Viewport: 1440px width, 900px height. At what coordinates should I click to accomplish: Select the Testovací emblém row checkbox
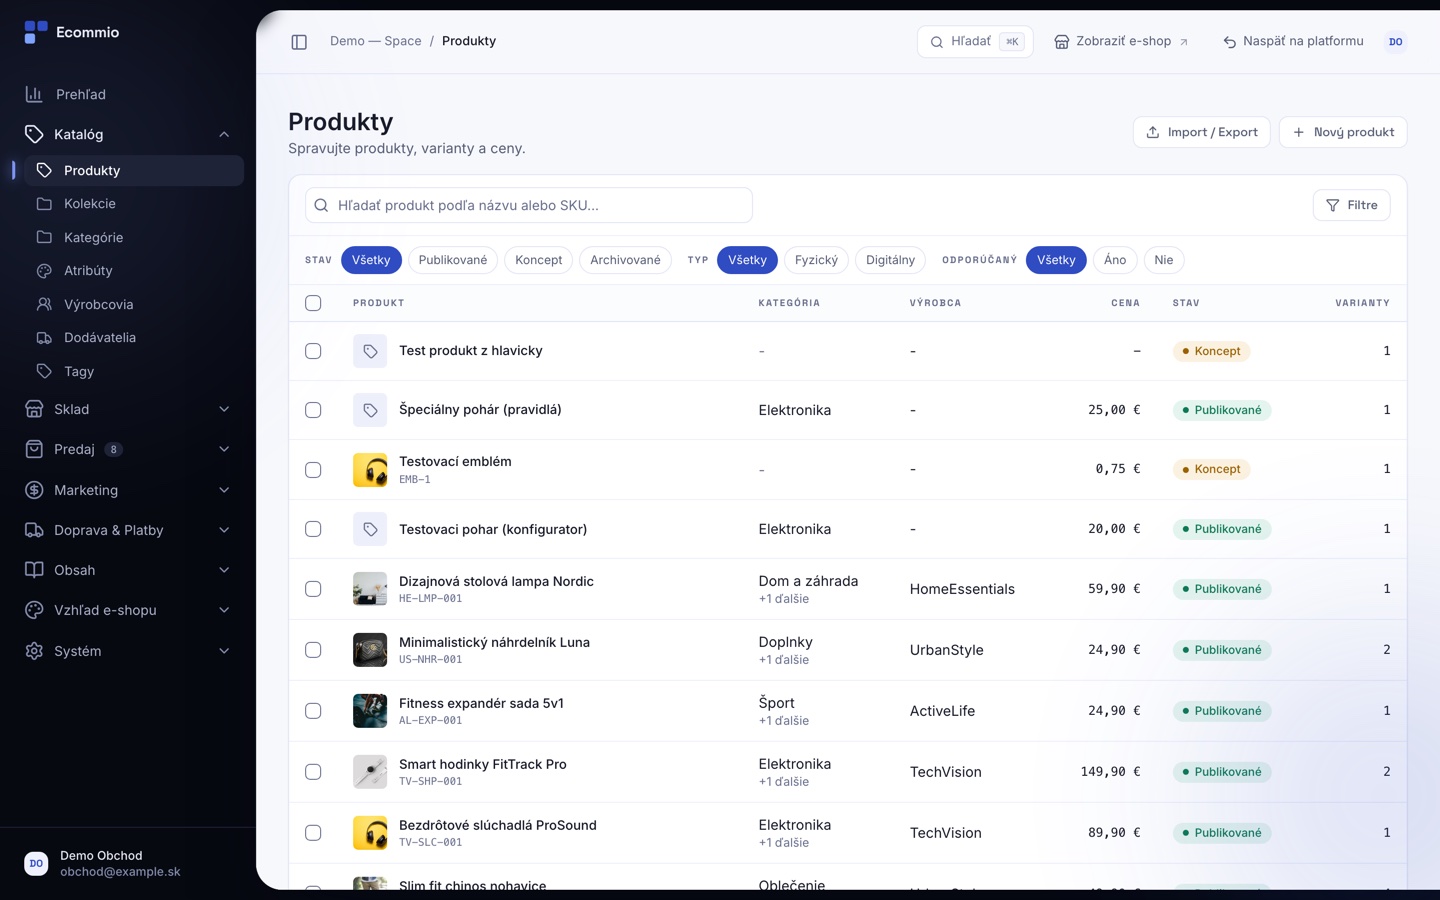click(313, 470)
